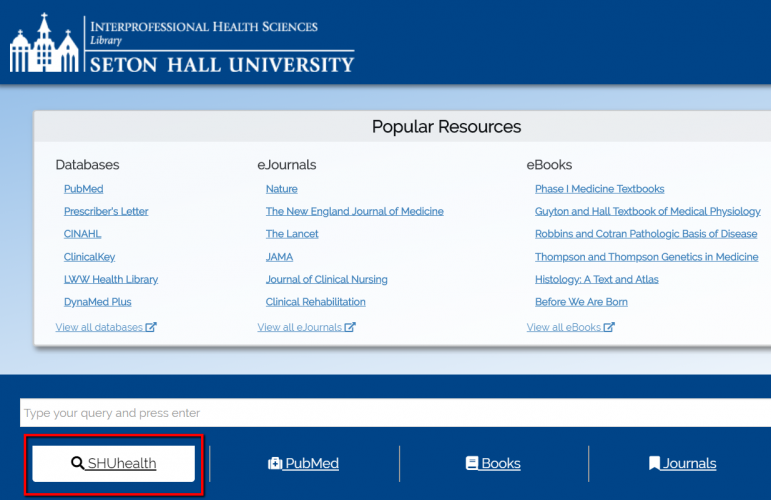Viewport: 771px width, 500px height.
Task: Open the Prescriber's Letter database
Action: [106, 211]
